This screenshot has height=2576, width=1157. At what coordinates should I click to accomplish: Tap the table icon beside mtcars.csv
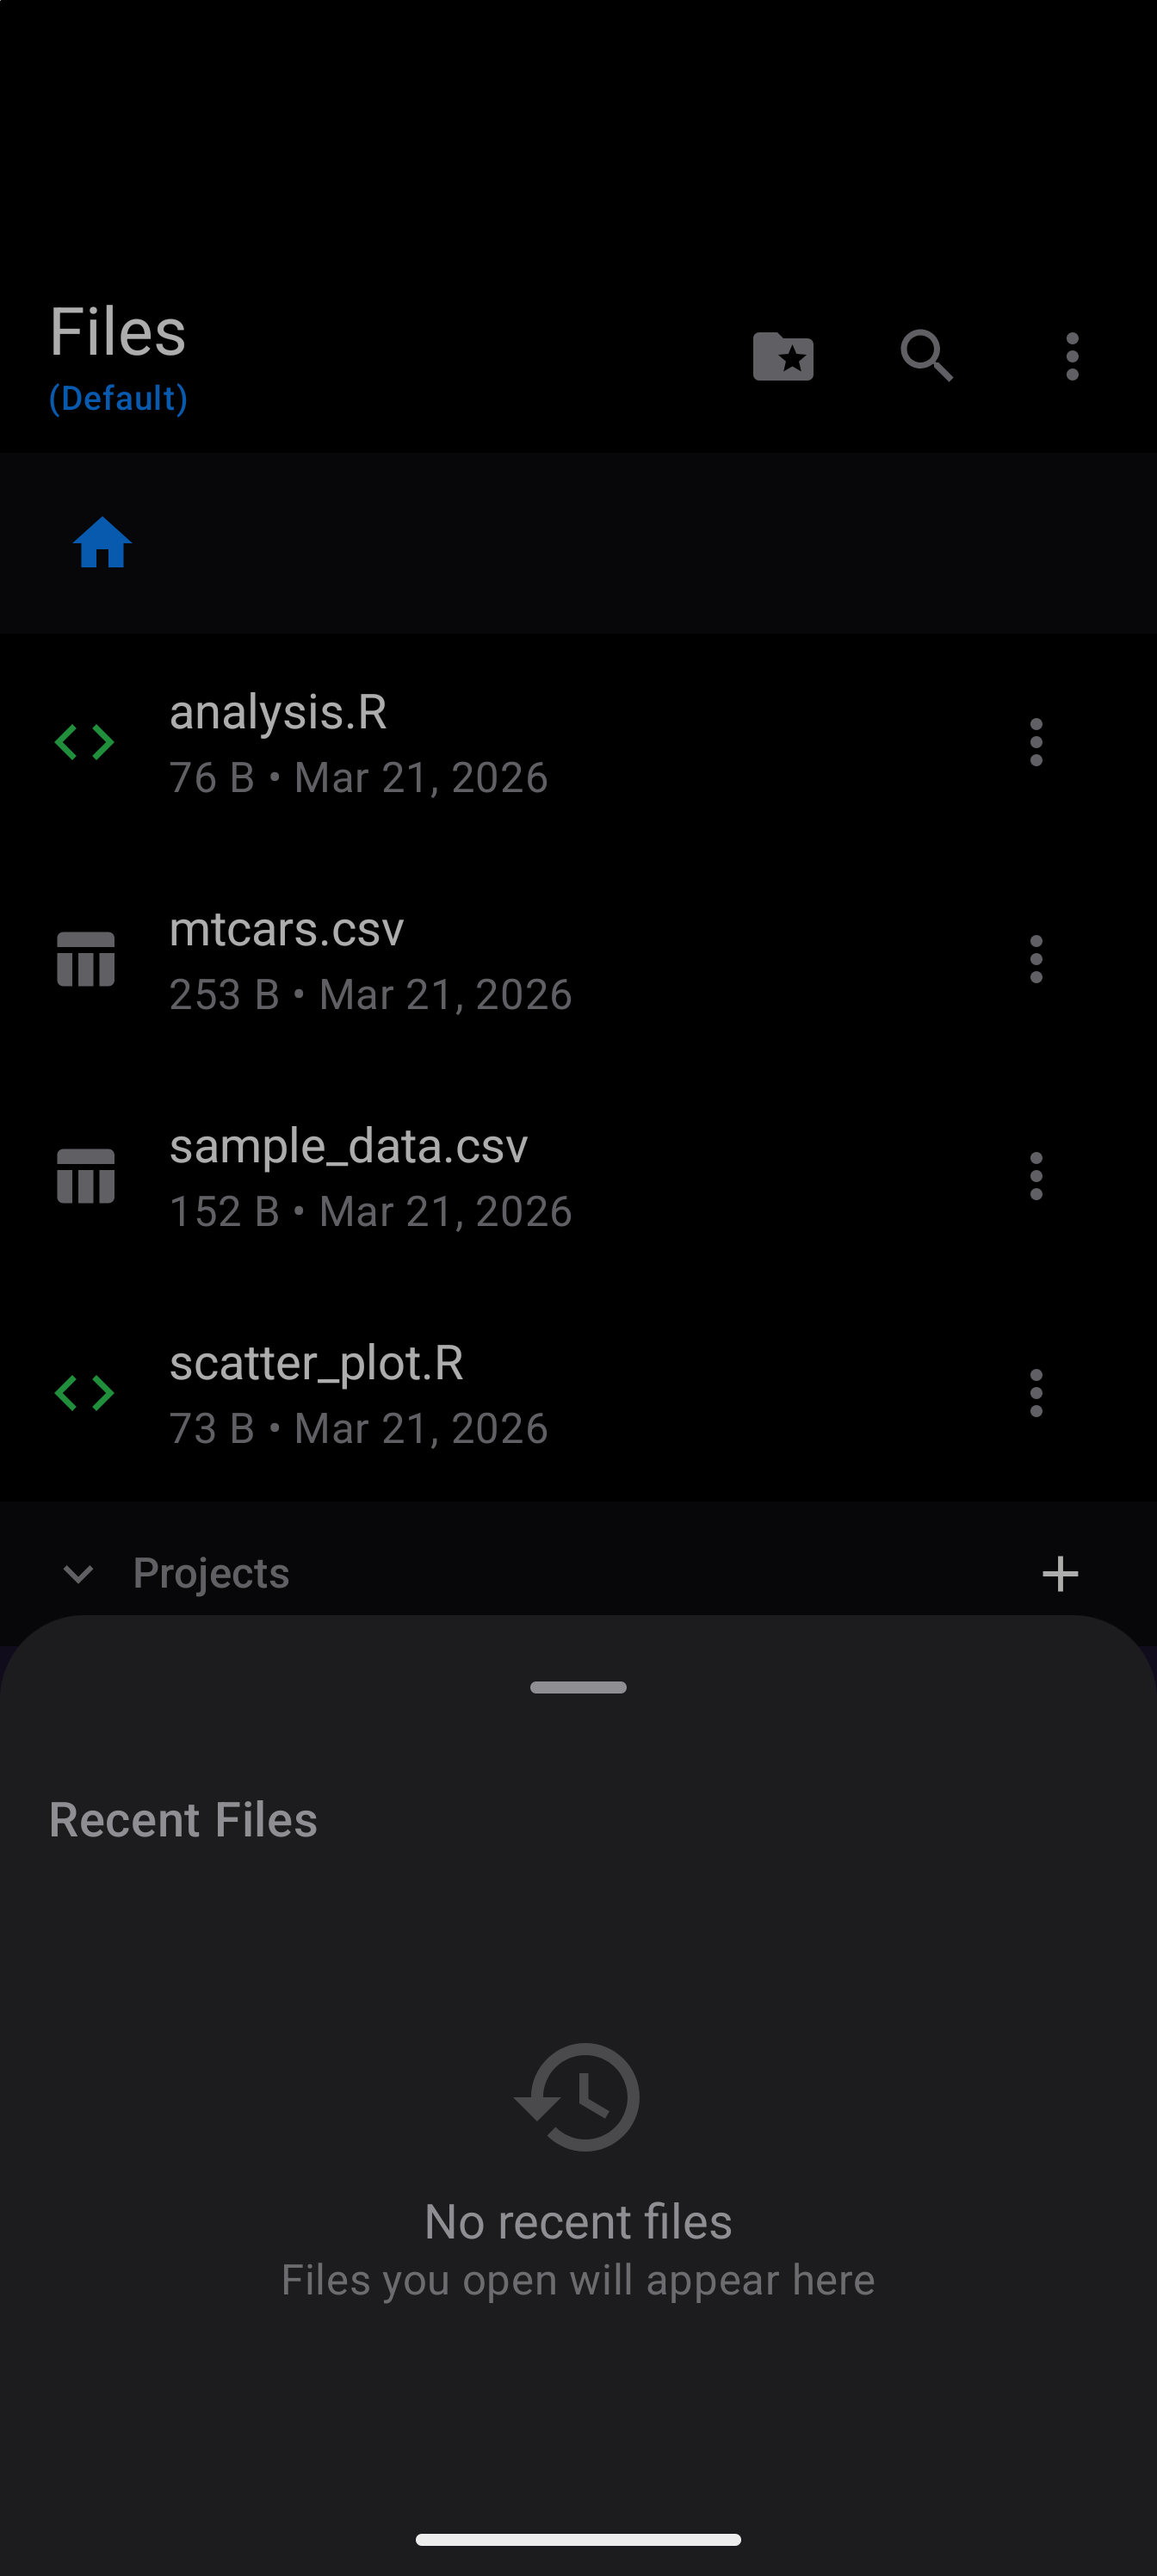pos(86,959)
